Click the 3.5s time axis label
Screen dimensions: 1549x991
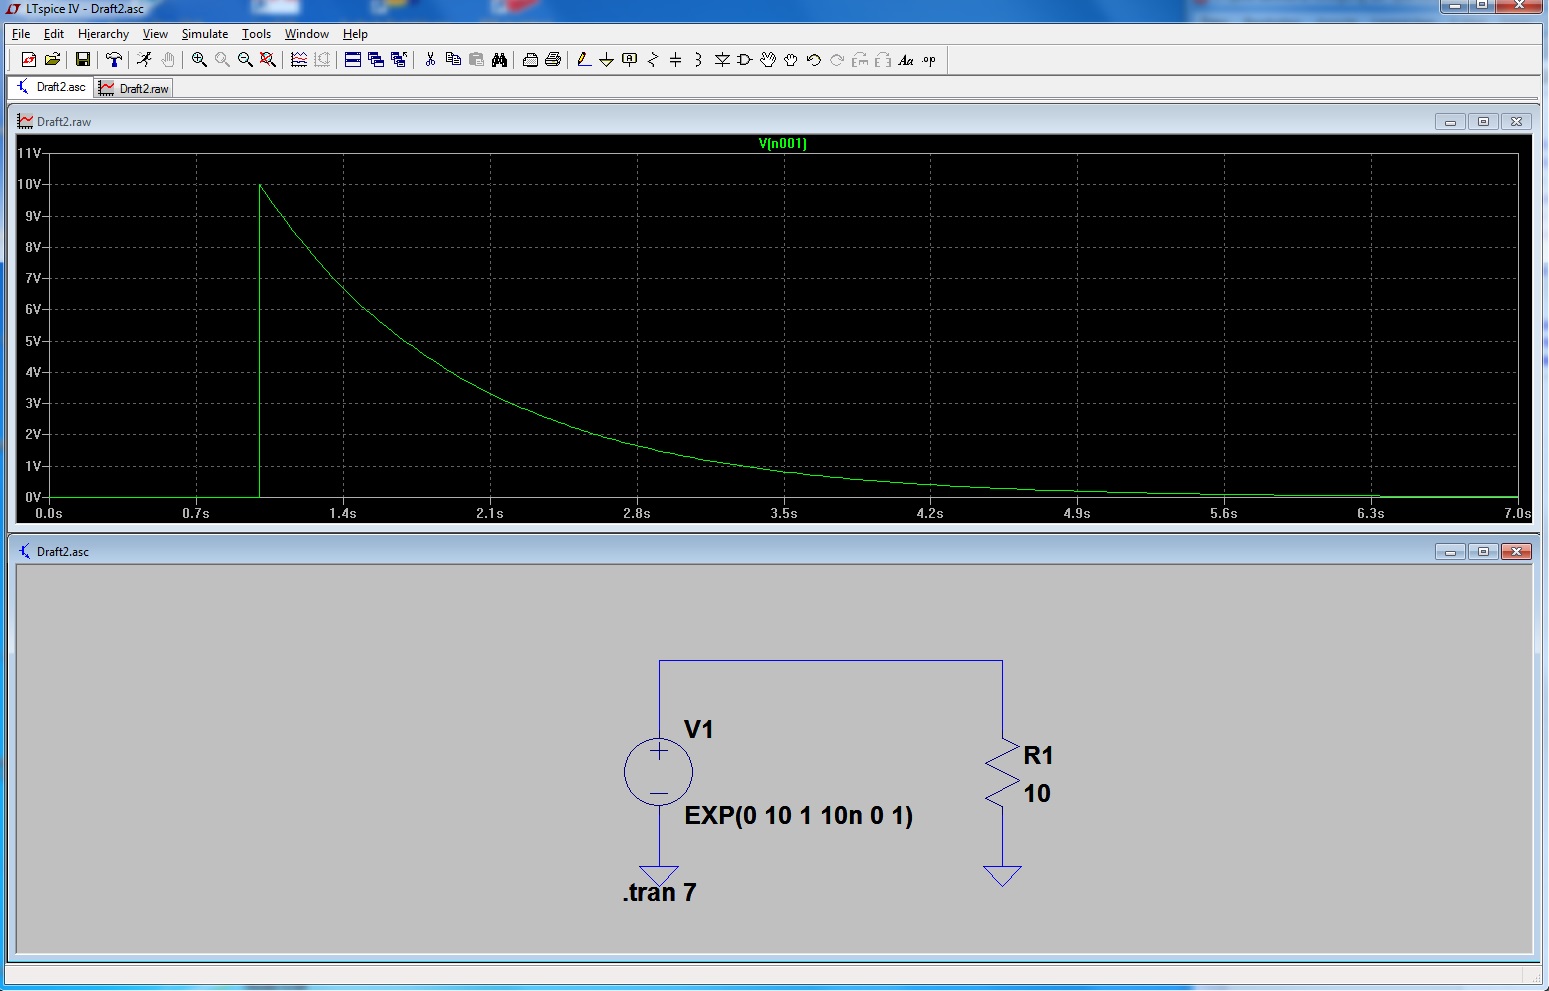pyautogui.click(x=783, y=513)
